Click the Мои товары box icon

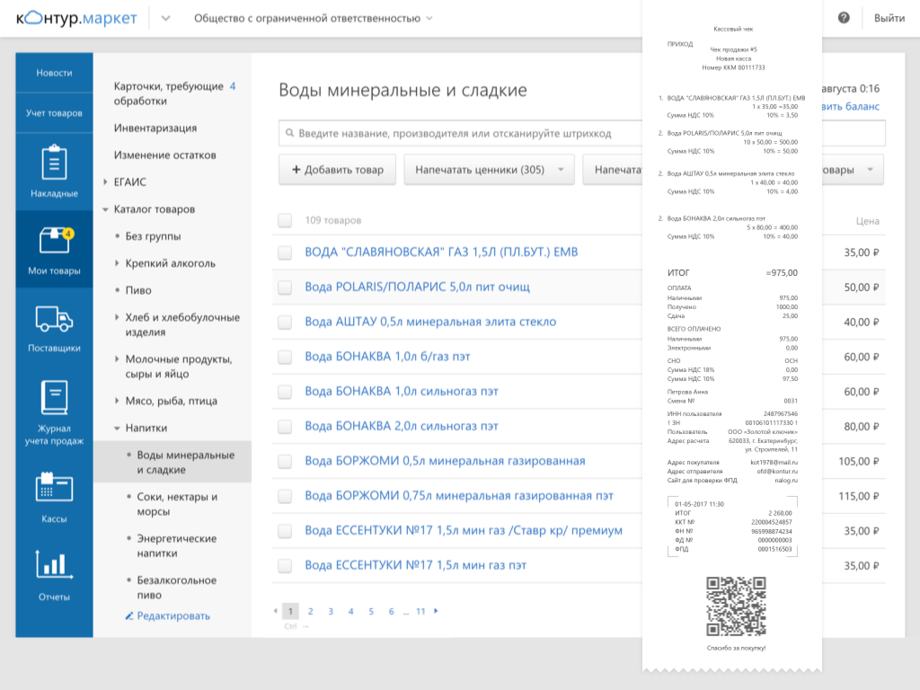click(x=54, y=242)
